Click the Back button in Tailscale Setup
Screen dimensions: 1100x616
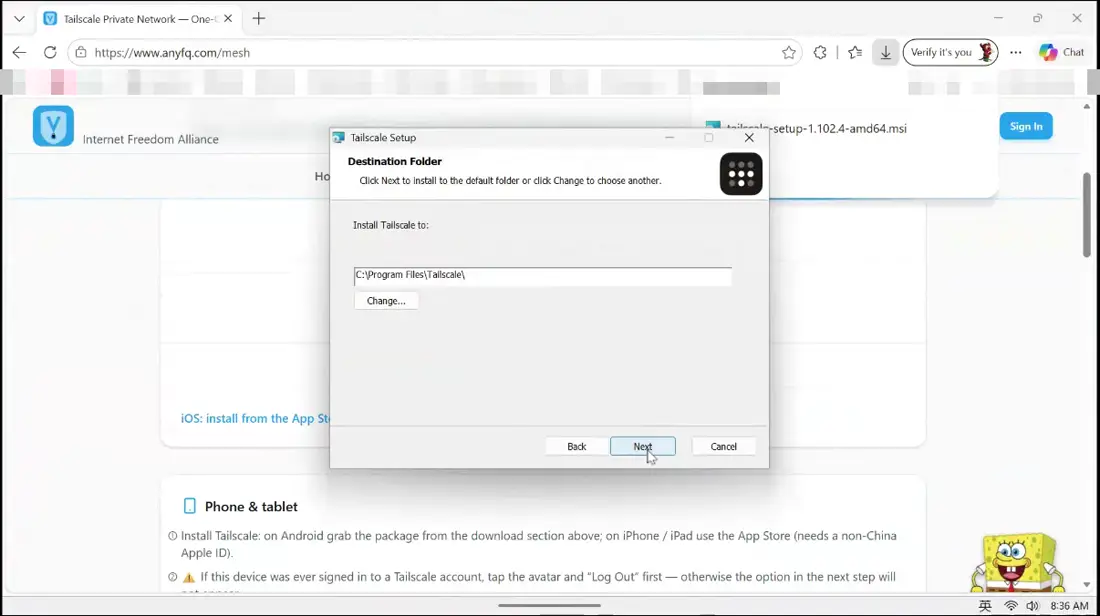point(576,446)
